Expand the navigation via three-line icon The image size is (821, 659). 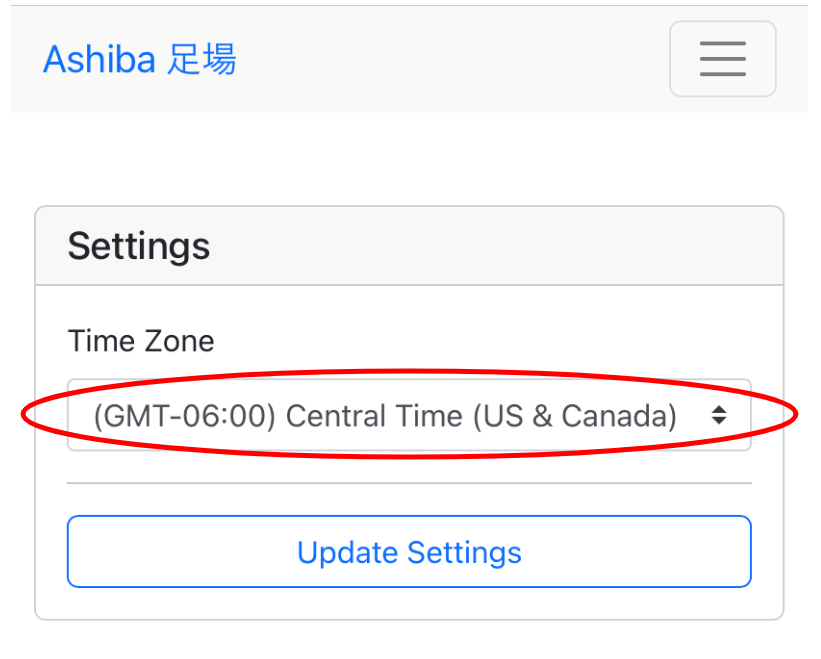point(722,59)
